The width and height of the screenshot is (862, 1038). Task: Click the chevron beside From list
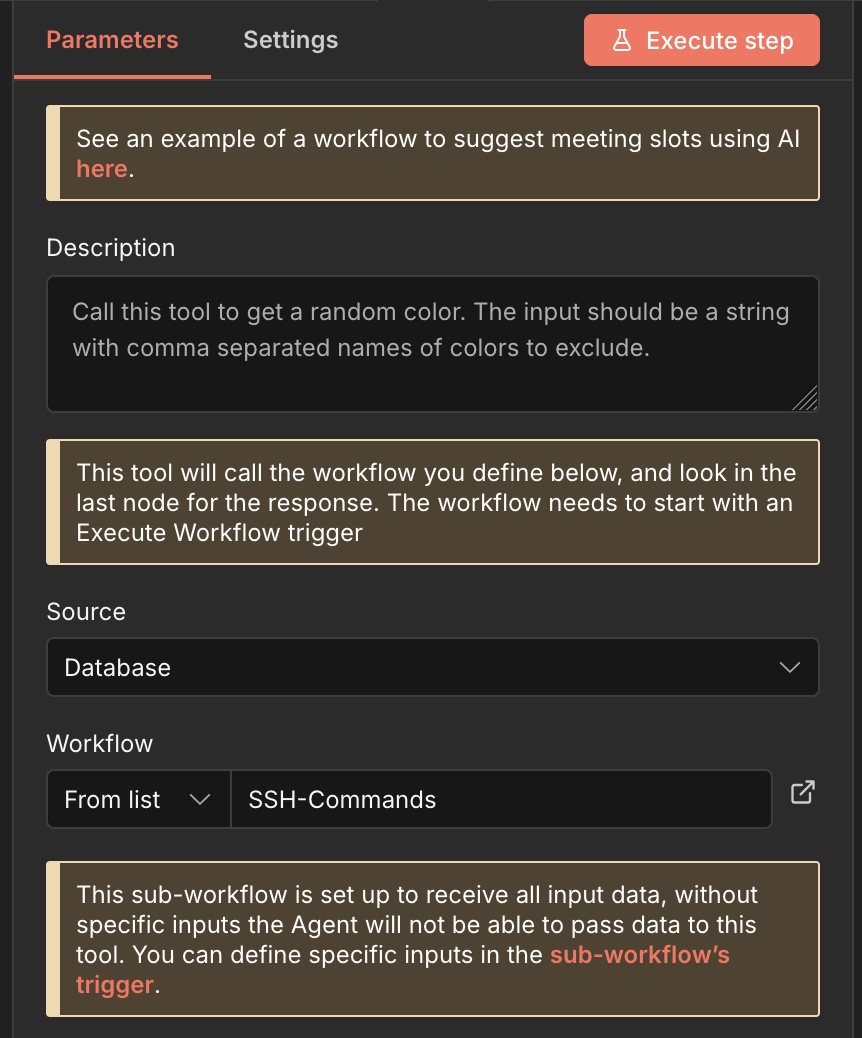200,799
